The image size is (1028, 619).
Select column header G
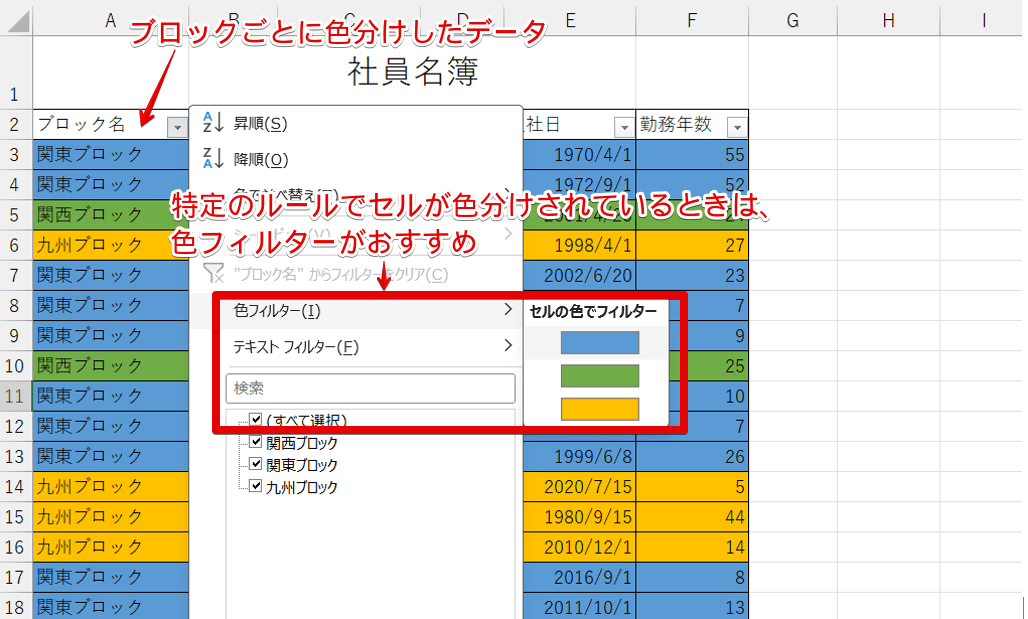tap(792, 18)
